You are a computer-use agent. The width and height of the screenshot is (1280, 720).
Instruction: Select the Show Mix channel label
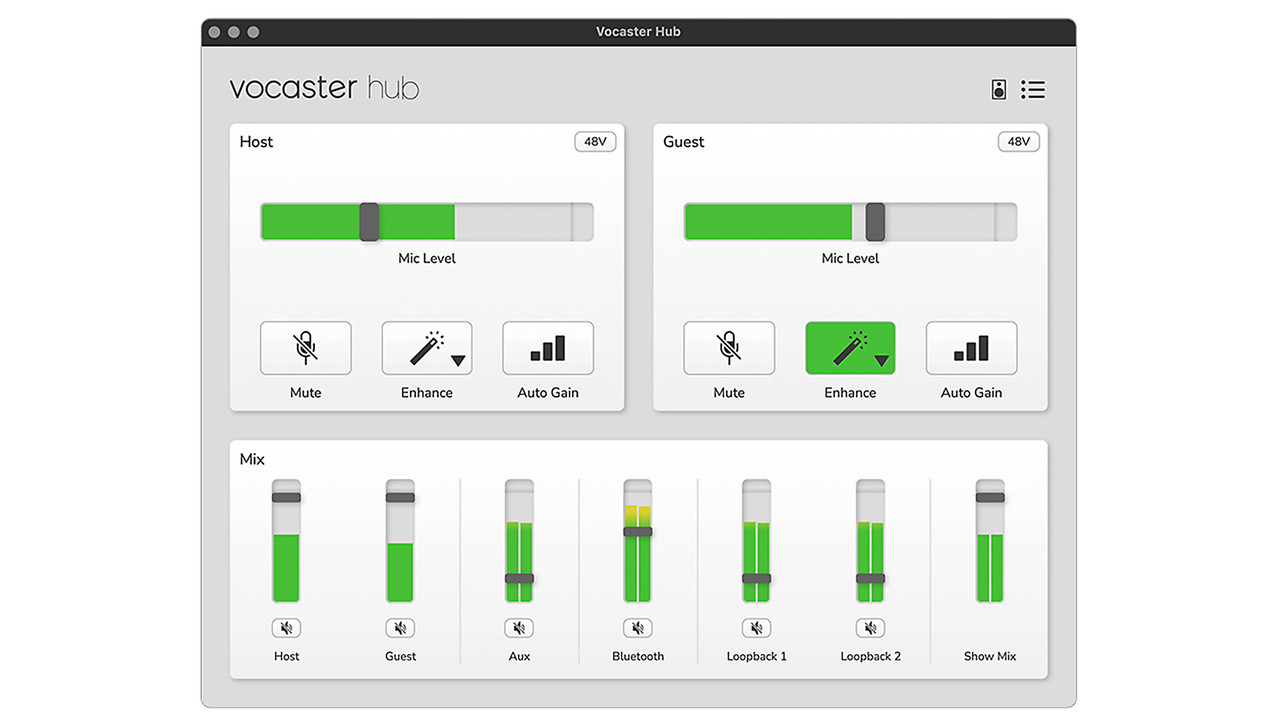pos(989,656)
